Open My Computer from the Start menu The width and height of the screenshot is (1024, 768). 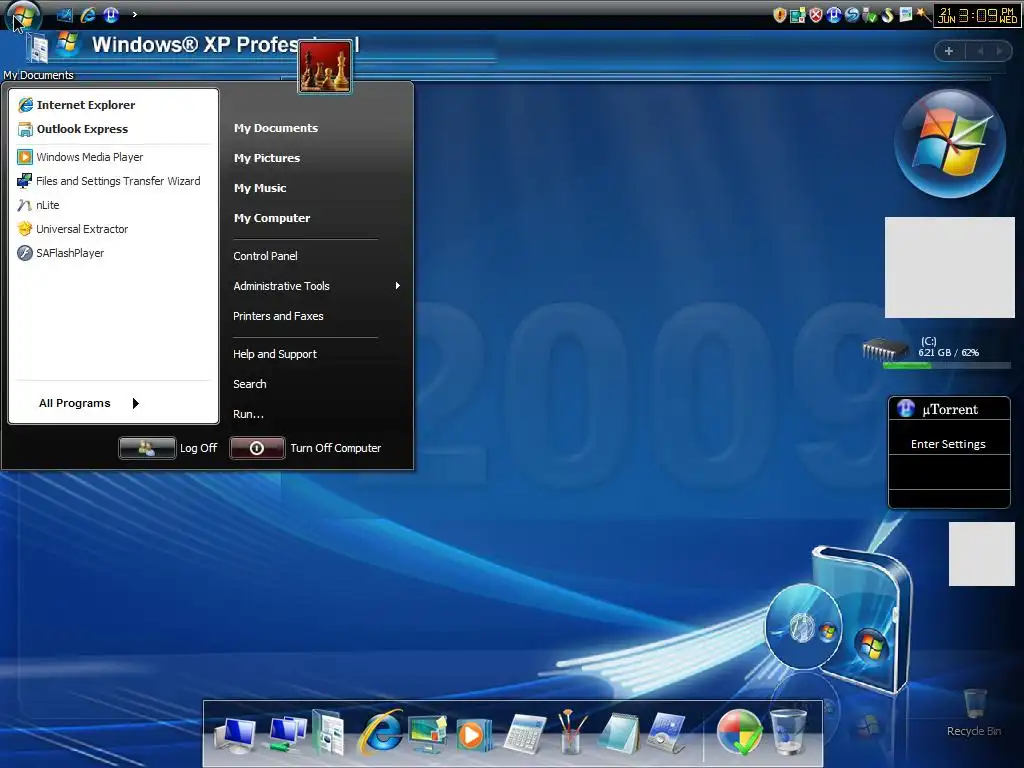tap(272, 218)
